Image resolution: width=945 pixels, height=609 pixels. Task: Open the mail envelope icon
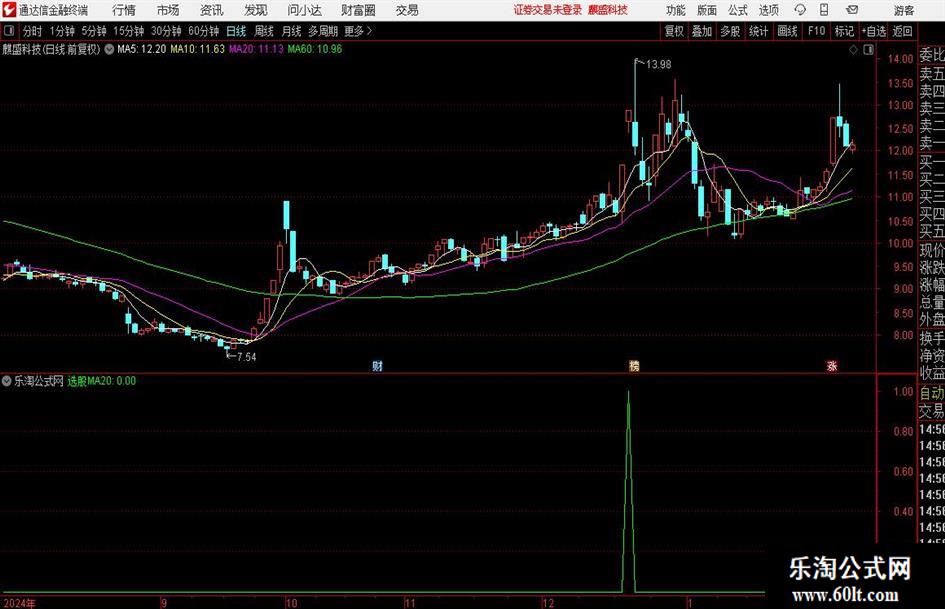pos(852,10)
